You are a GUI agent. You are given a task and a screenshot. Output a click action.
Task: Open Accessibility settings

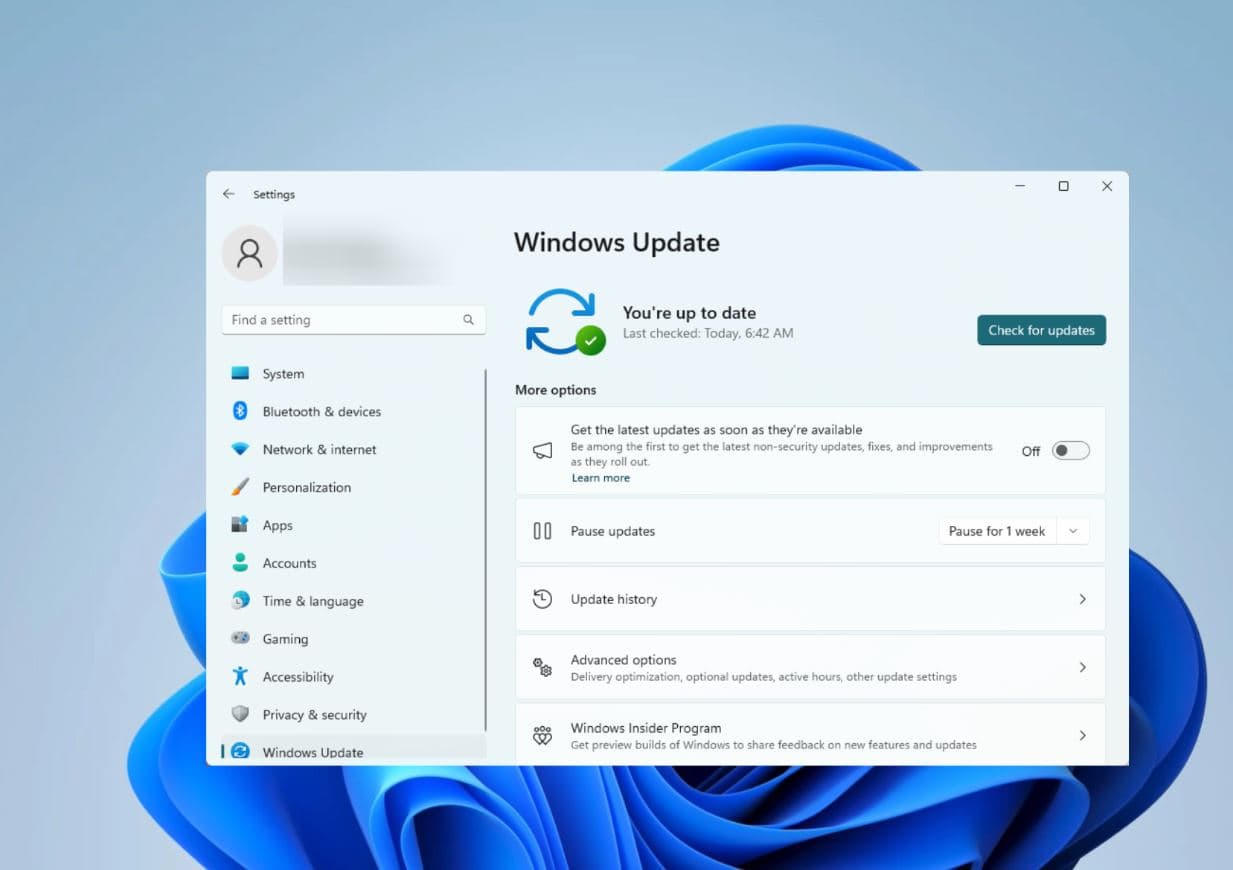point(353,677)
